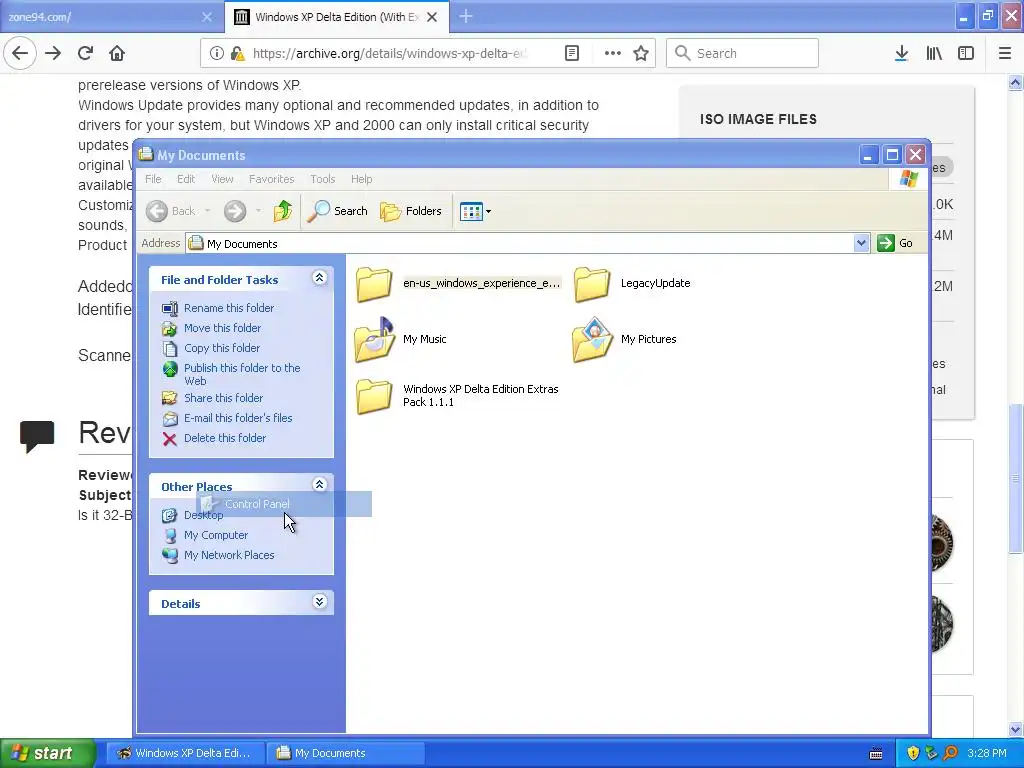This screenshot has height=768, width=1024.
Task: Open the File menu in My Documents
Action: point(153,179)
